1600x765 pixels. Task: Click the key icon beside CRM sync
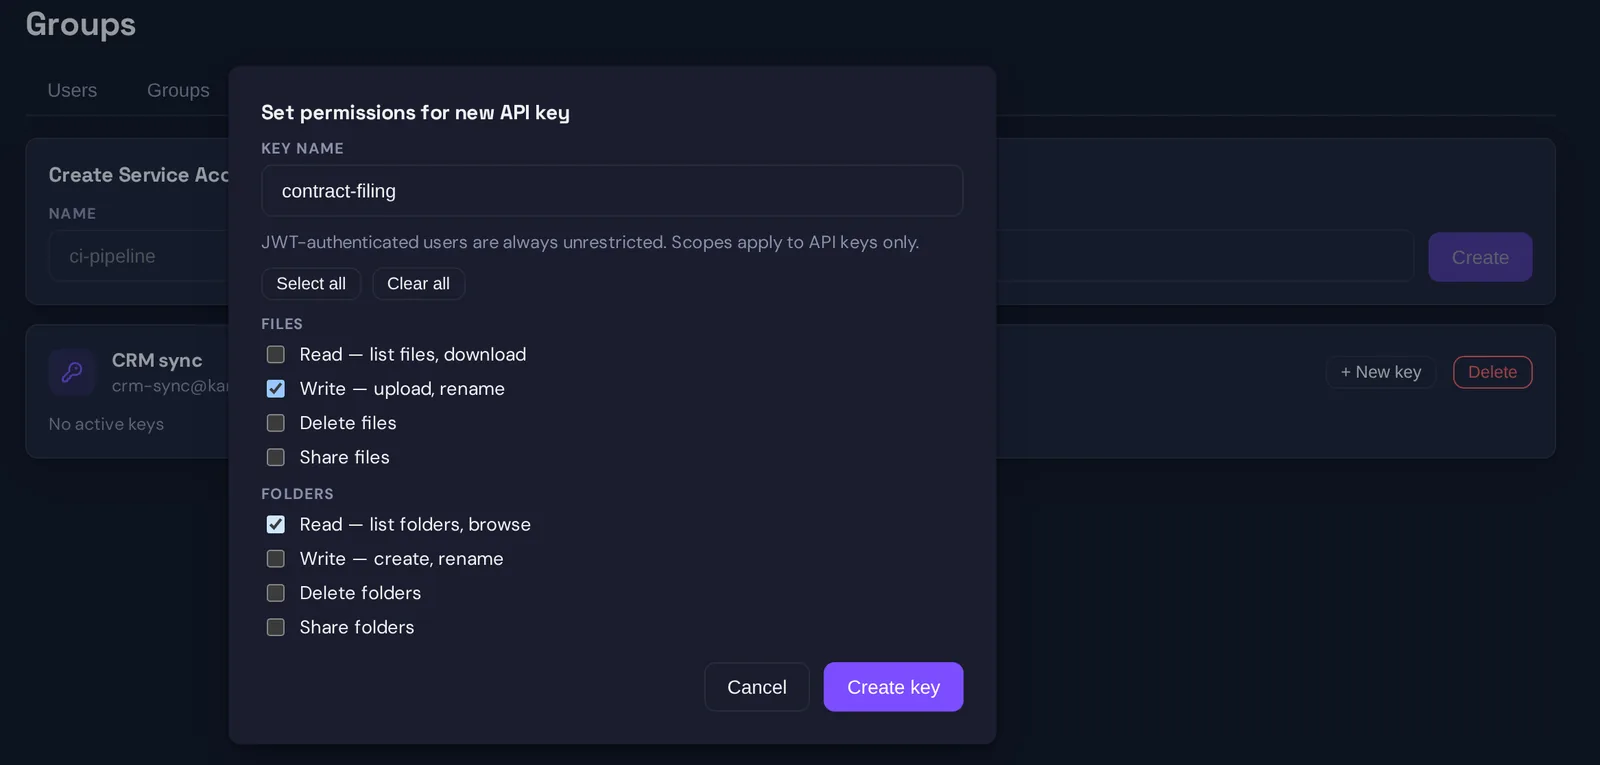click(x=72, y=372)
